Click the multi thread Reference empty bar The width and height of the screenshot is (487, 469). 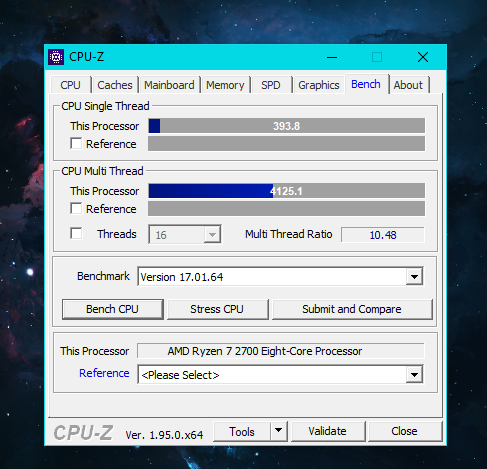click(x=287, y=209)
